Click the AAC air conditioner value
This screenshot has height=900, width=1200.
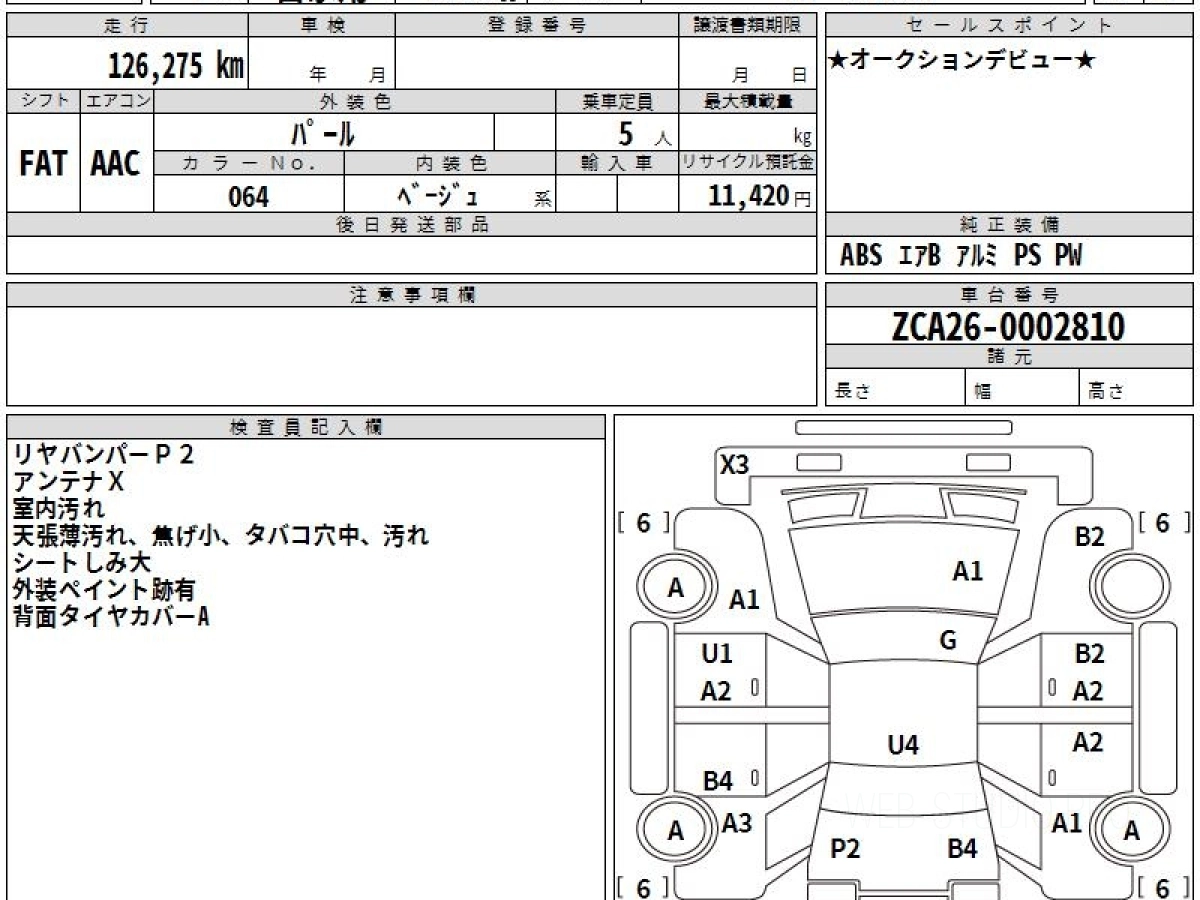pyautogui.click(x=116, y=164)
